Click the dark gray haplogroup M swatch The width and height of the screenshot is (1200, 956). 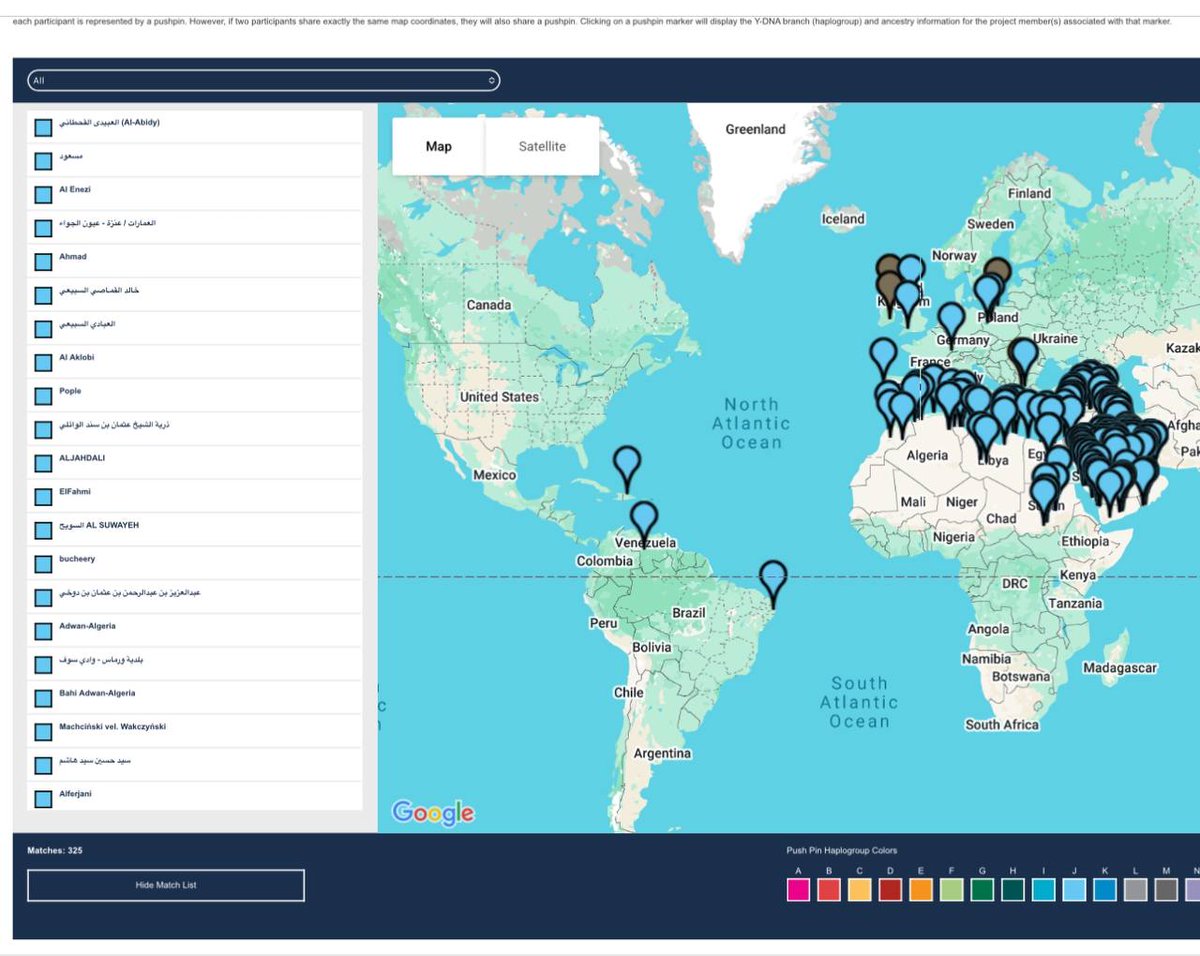pyautogui.click(x=1166, y=890)
